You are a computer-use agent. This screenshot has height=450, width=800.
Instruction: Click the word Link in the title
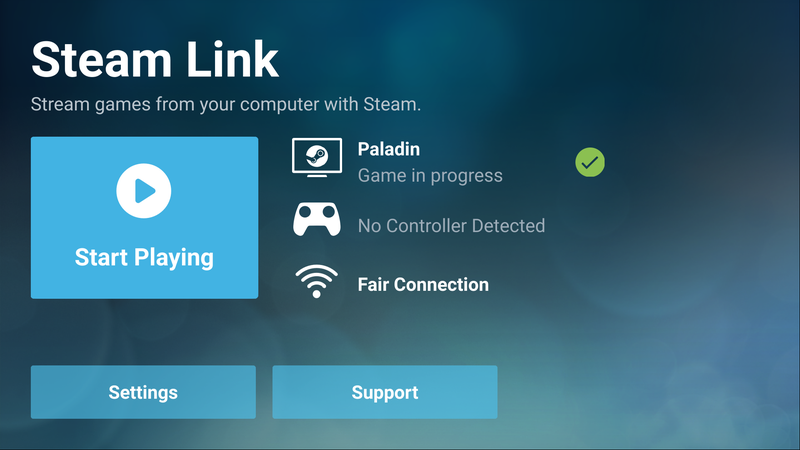(232, 60)
